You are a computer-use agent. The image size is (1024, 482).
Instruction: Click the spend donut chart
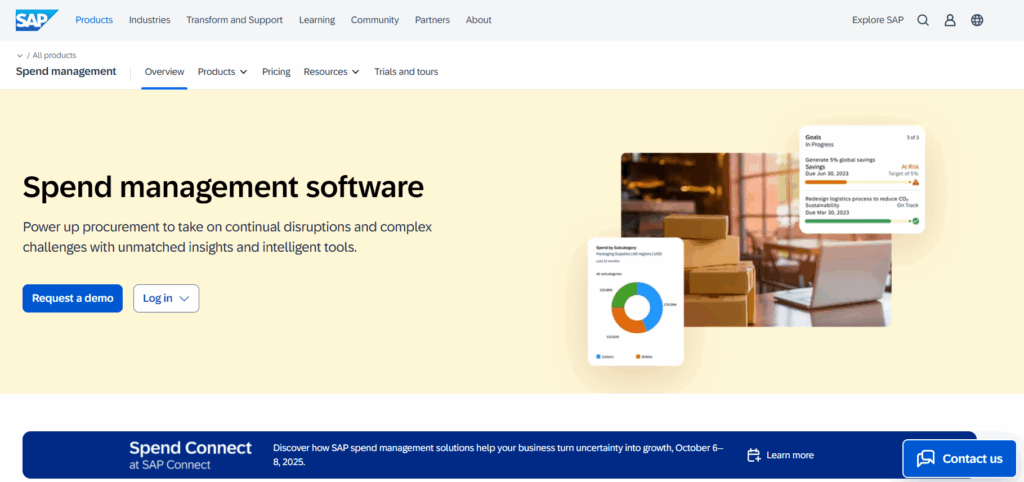637,307
